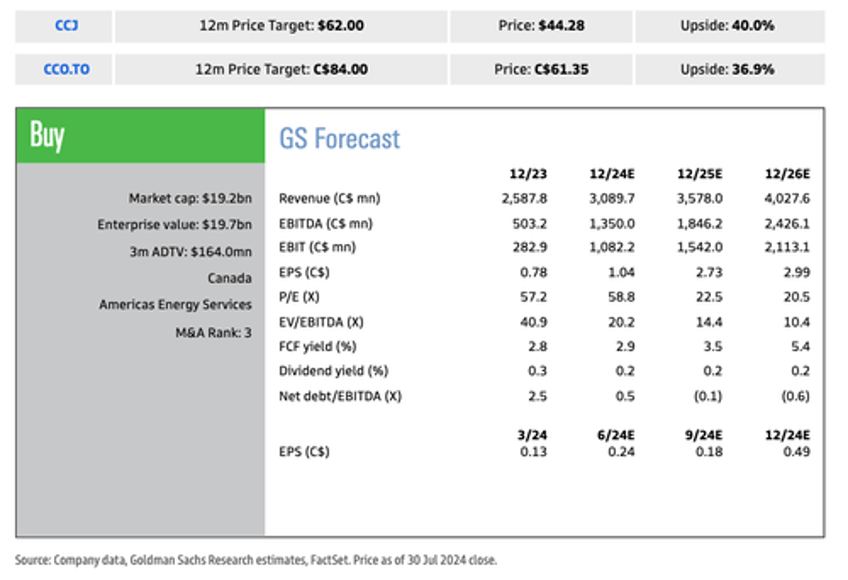Click the 6/24E quarterly column header

616,435
